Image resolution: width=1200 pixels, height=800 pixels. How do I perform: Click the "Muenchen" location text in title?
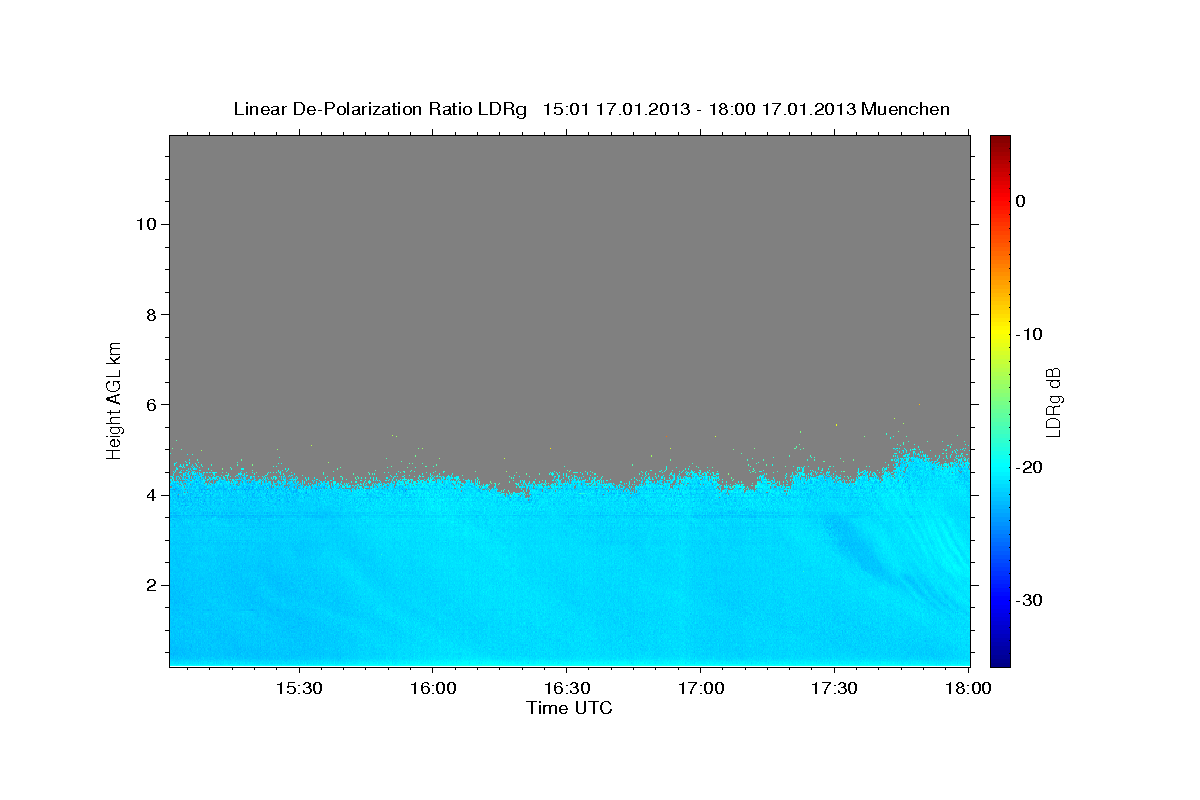pyautogui.click(x=905, y=109)
